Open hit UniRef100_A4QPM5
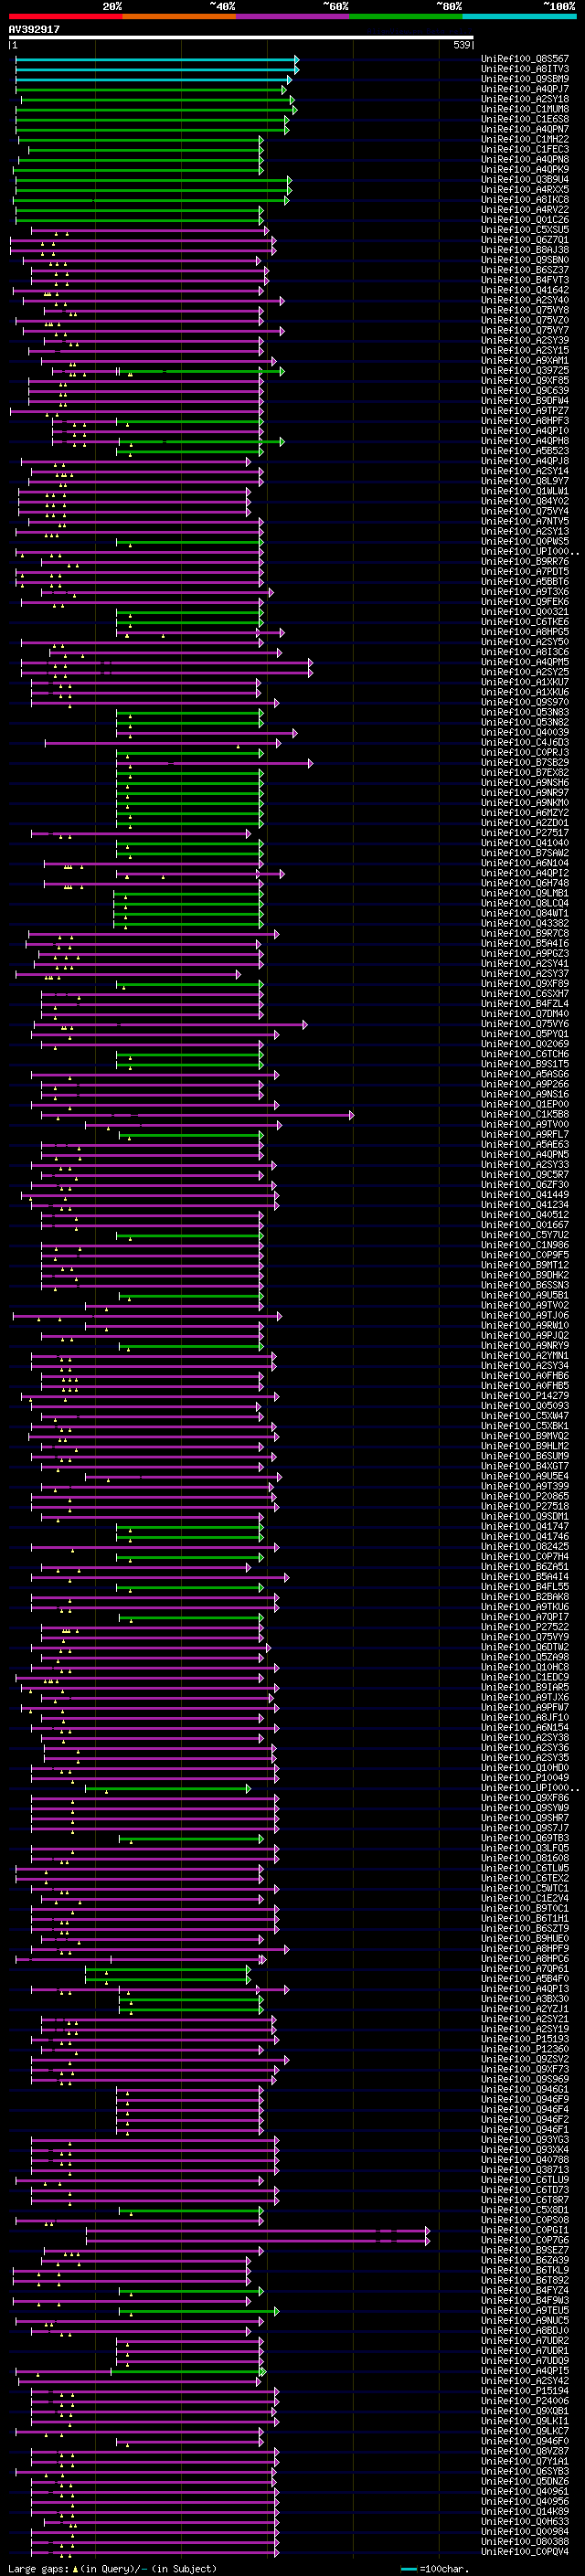 coord(525,662)
